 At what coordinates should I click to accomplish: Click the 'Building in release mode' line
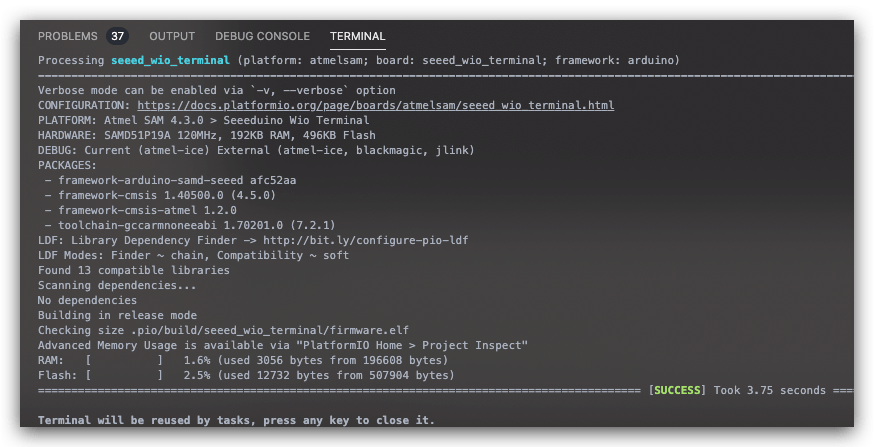pos(117,315)
